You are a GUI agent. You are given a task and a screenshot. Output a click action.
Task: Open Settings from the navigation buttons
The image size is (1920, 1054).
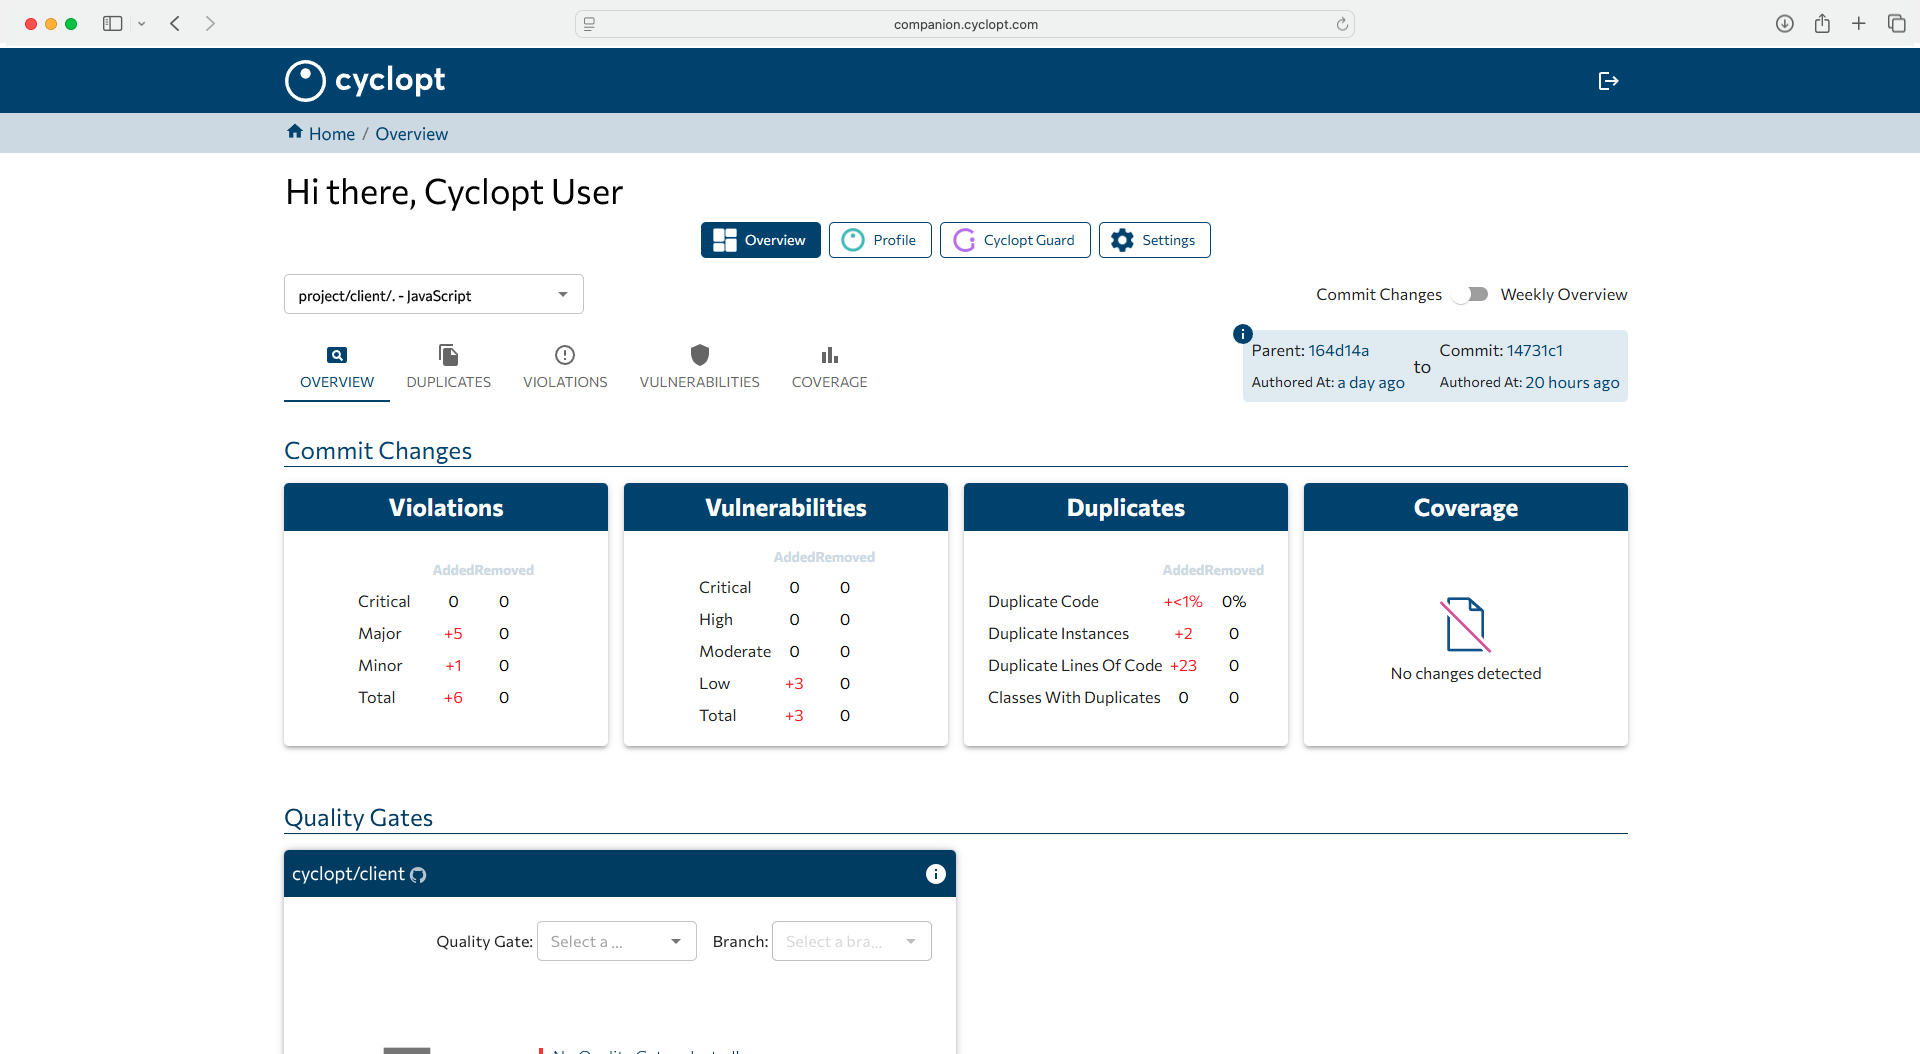[x=1154, y=240]
